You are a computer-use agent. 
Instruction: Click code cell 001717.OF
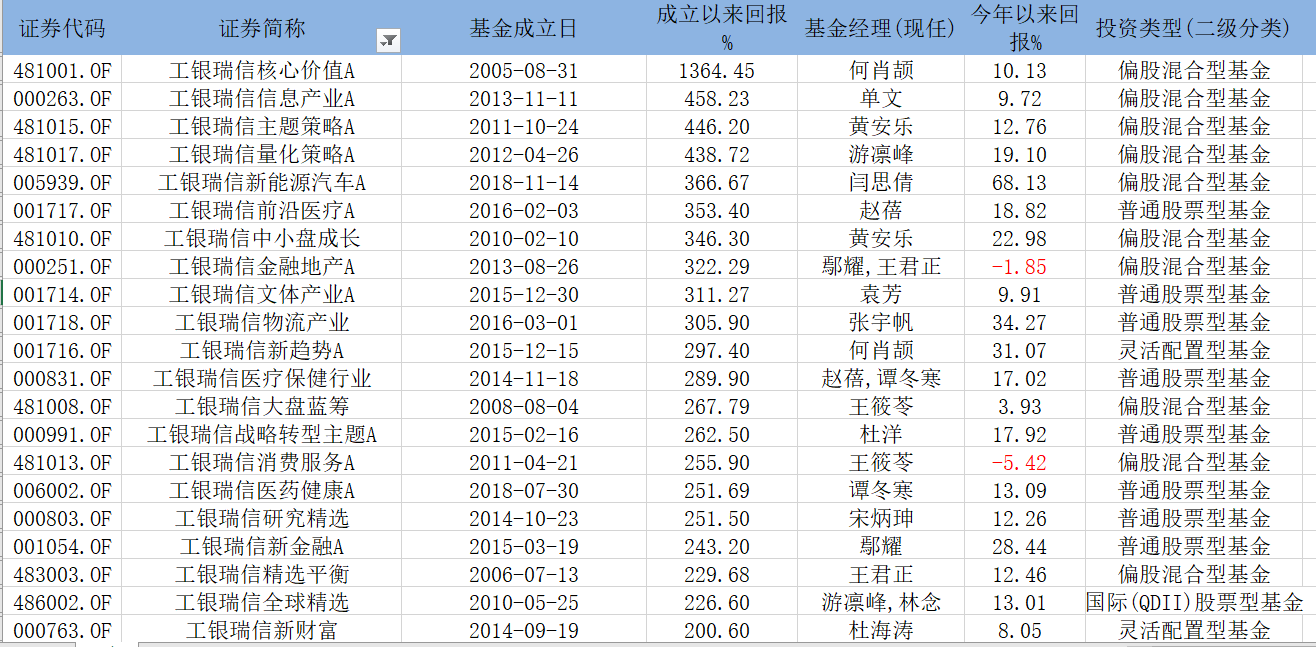click(x=62, y=210)
